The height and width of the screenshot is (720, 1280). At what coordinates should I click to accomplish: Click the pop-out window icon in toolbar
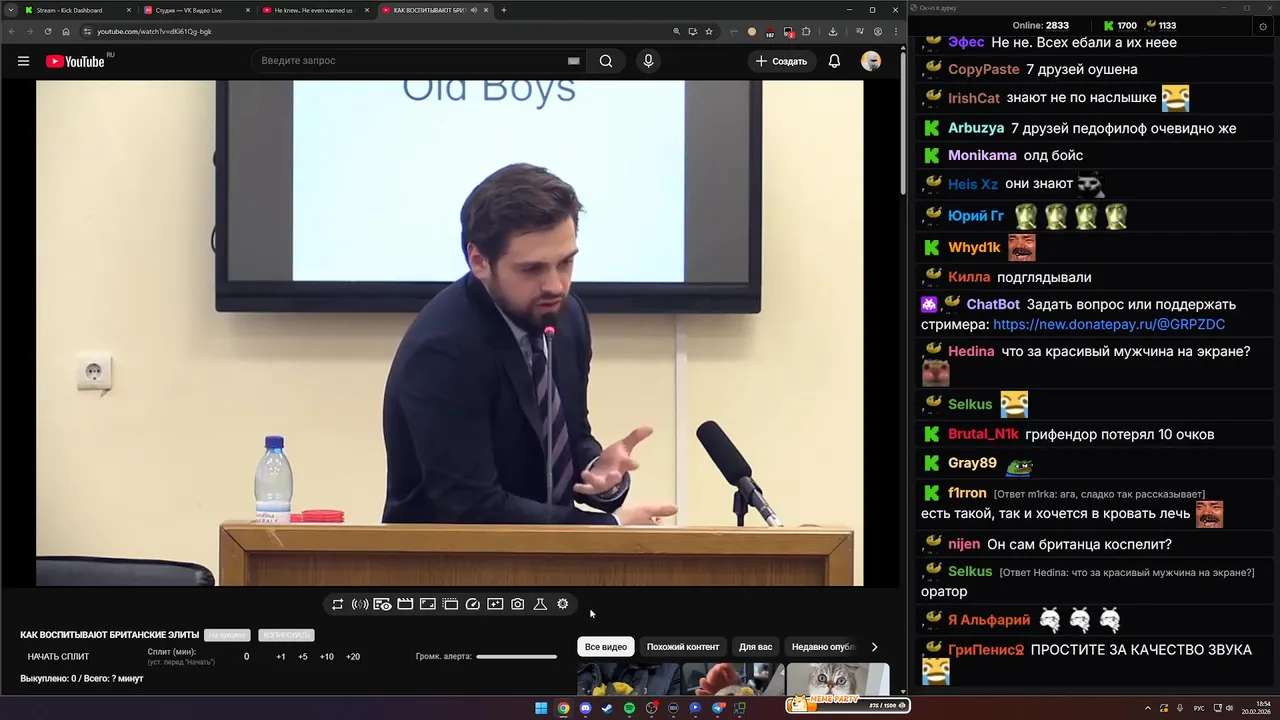pyautogui.click(x=450, y=604)
